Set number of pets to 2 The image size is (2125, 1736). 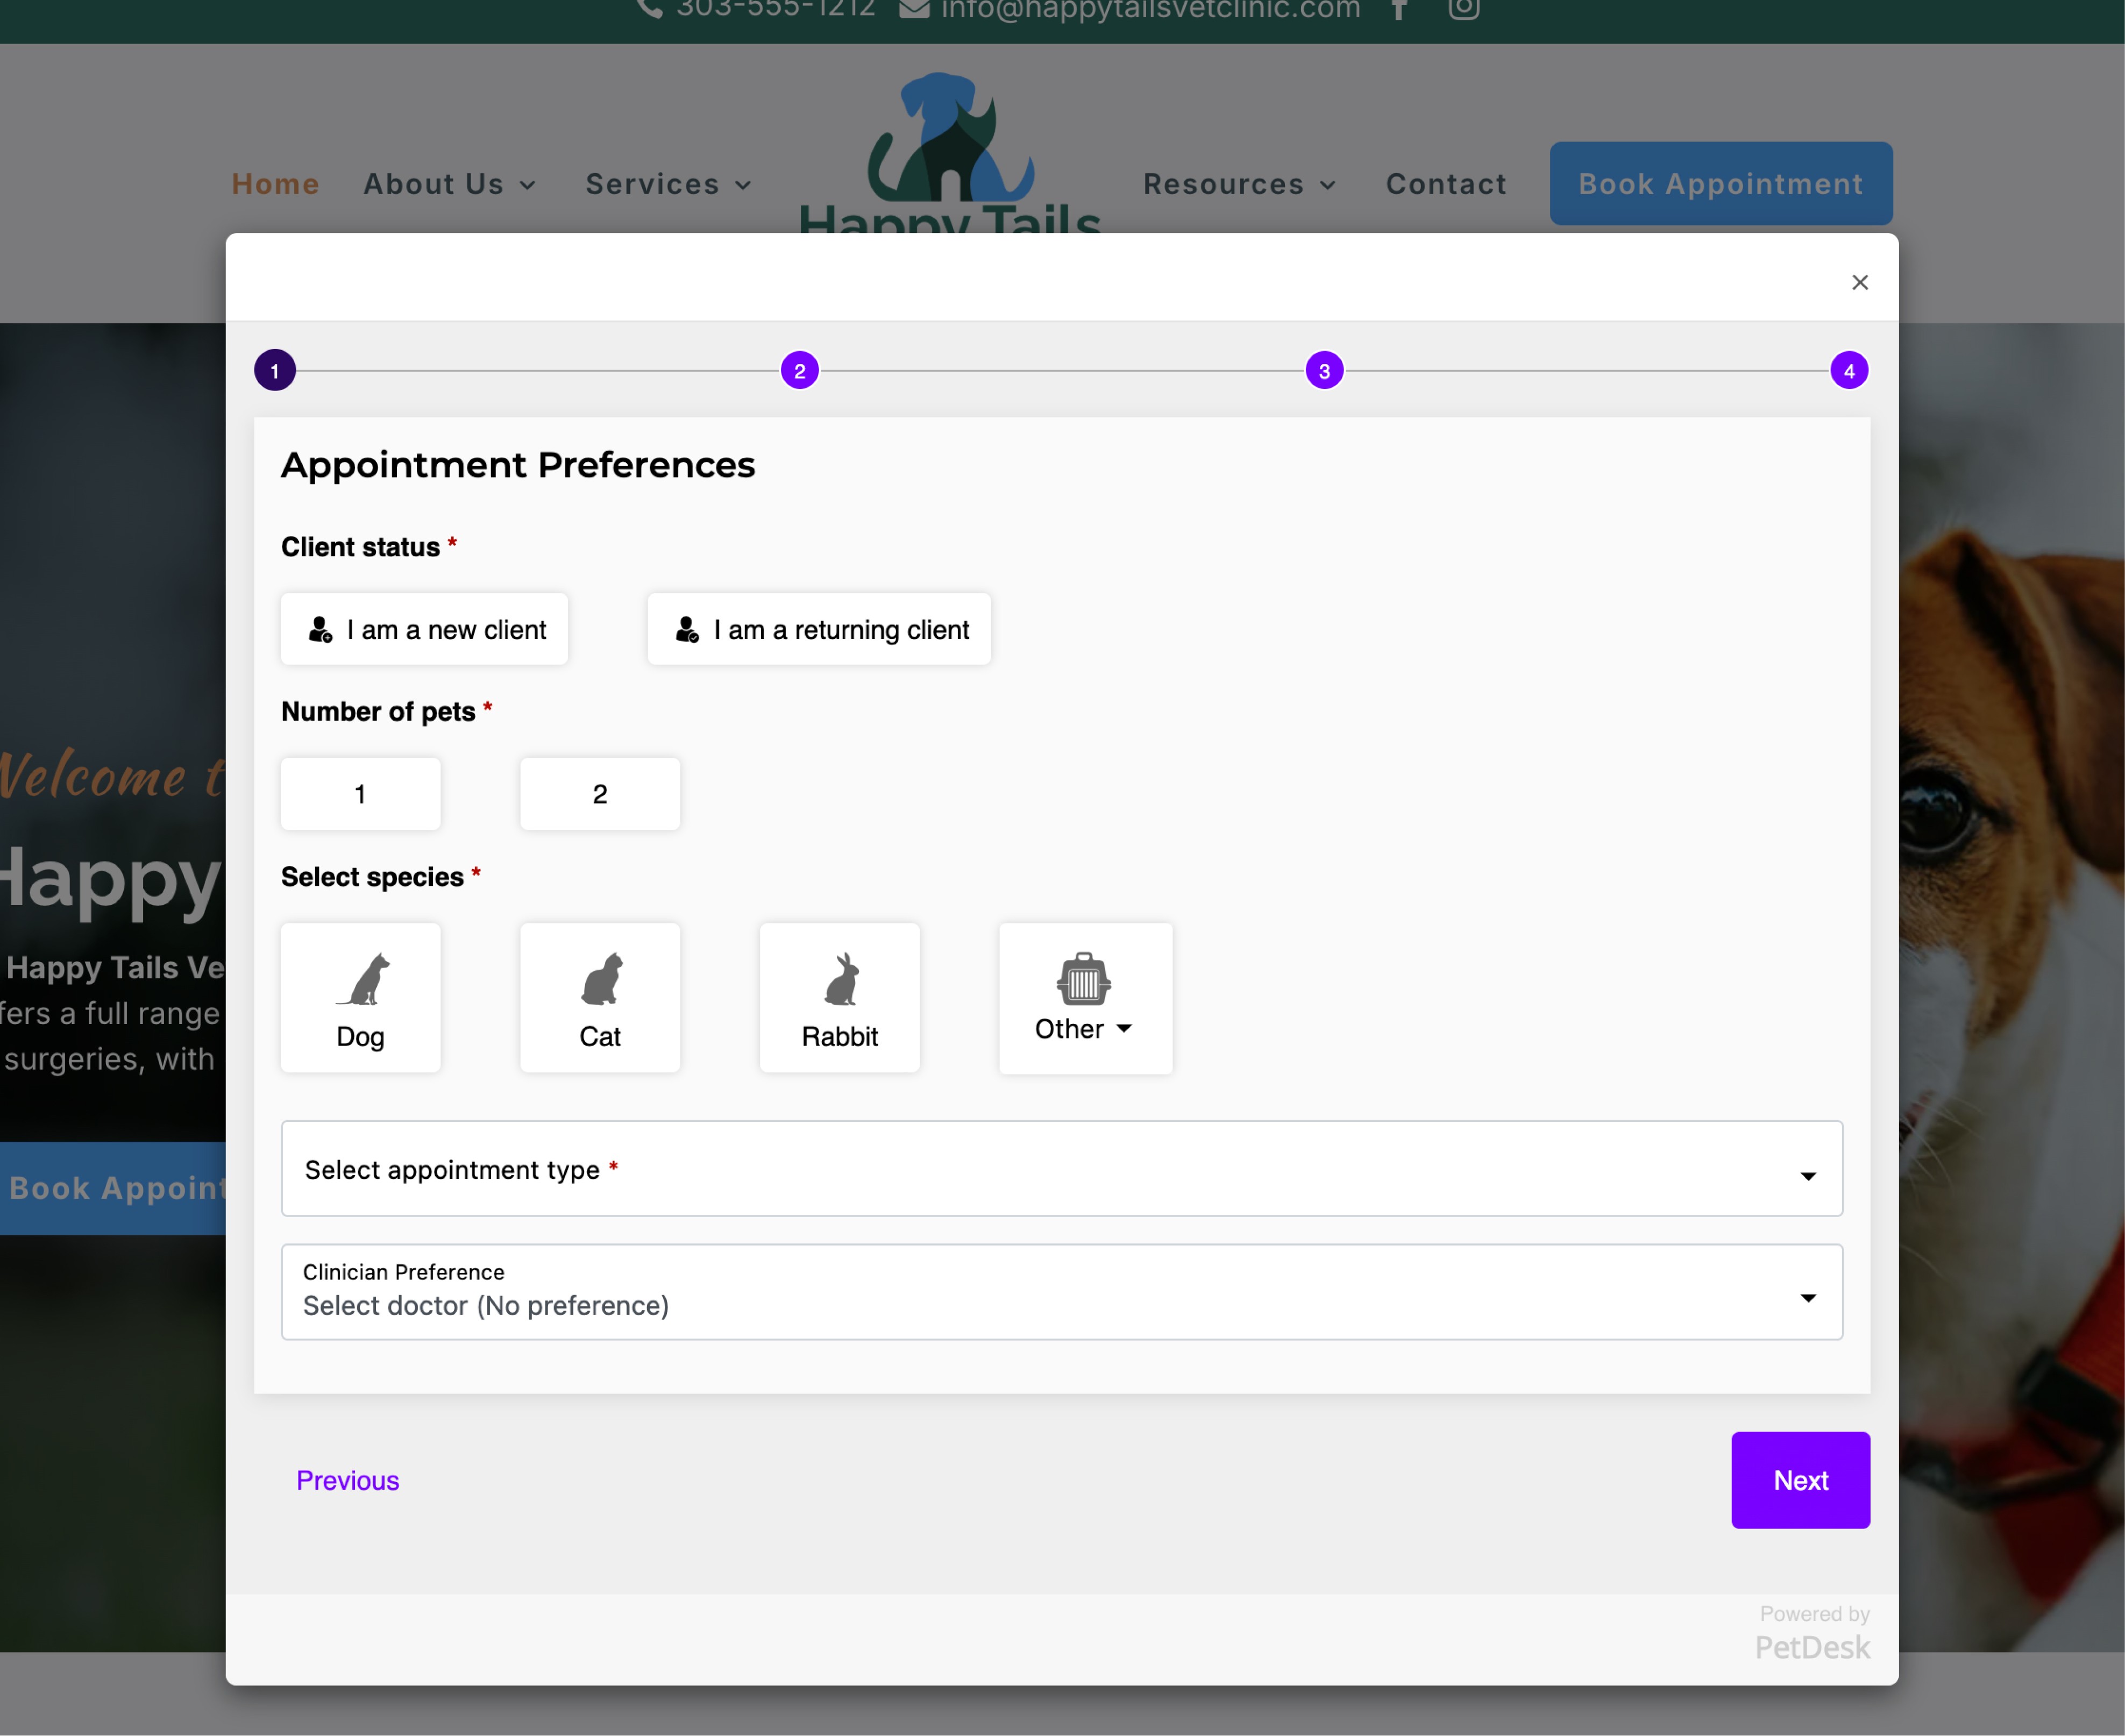click(600, 794)
